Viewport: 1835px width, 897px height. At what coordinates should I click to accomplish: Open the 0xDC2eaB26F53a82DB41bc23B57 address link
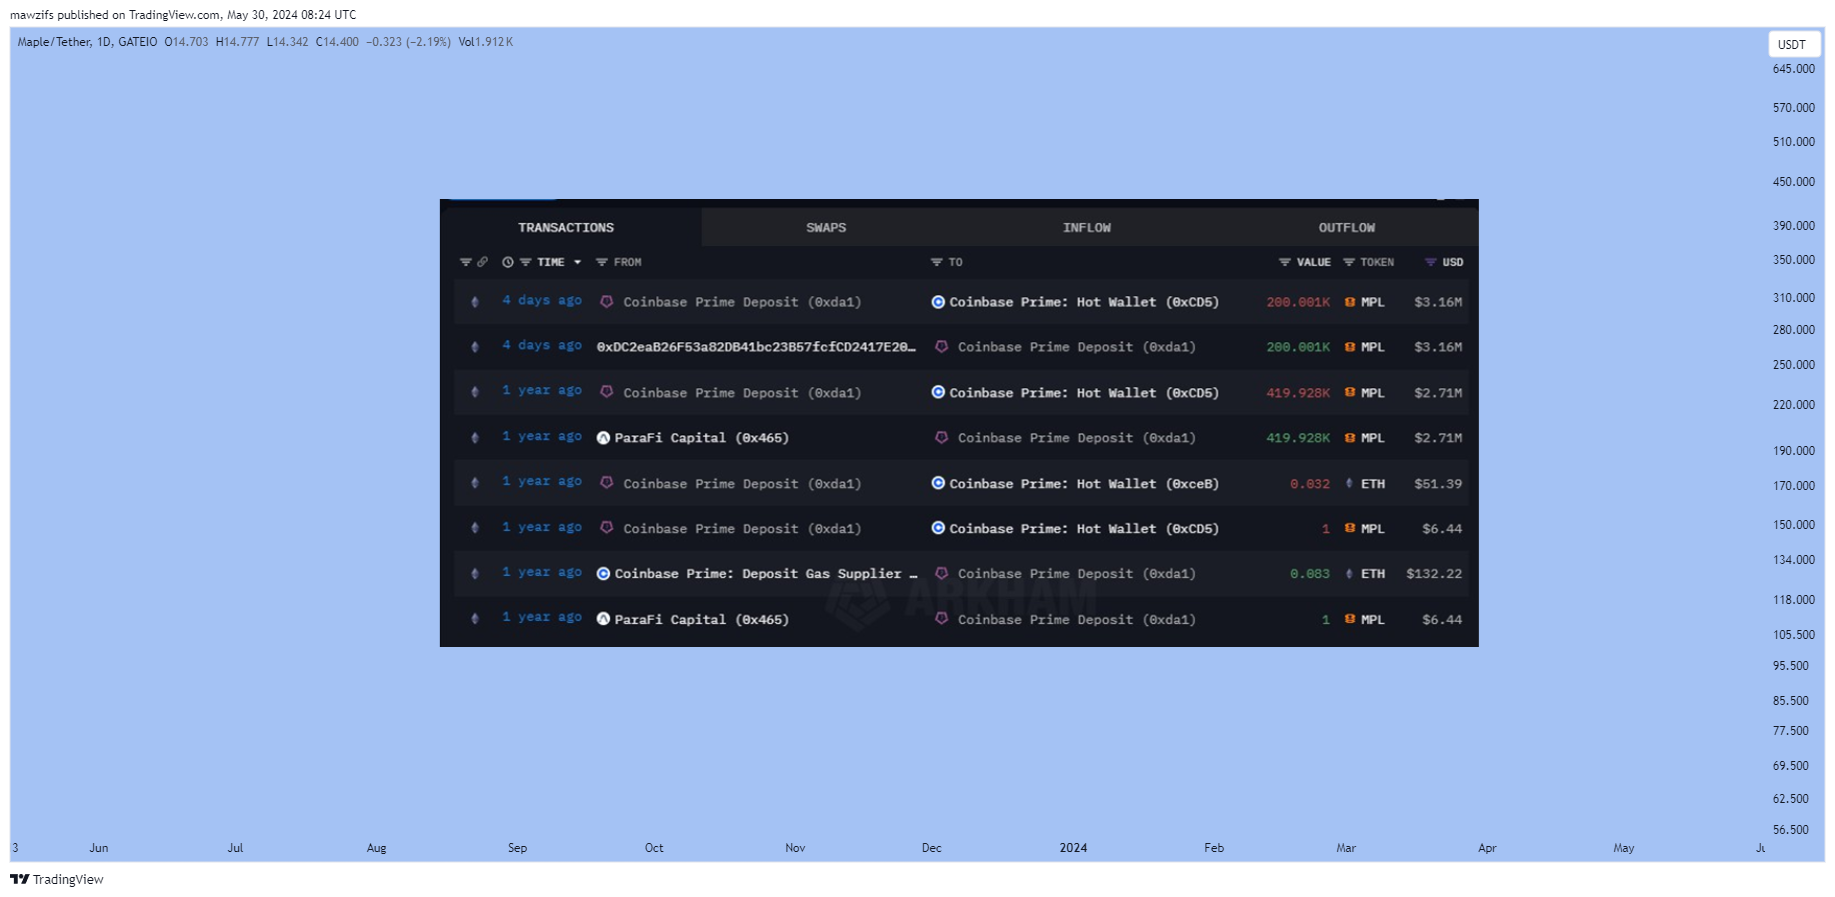pyautogui.click(x=756, y=347)
